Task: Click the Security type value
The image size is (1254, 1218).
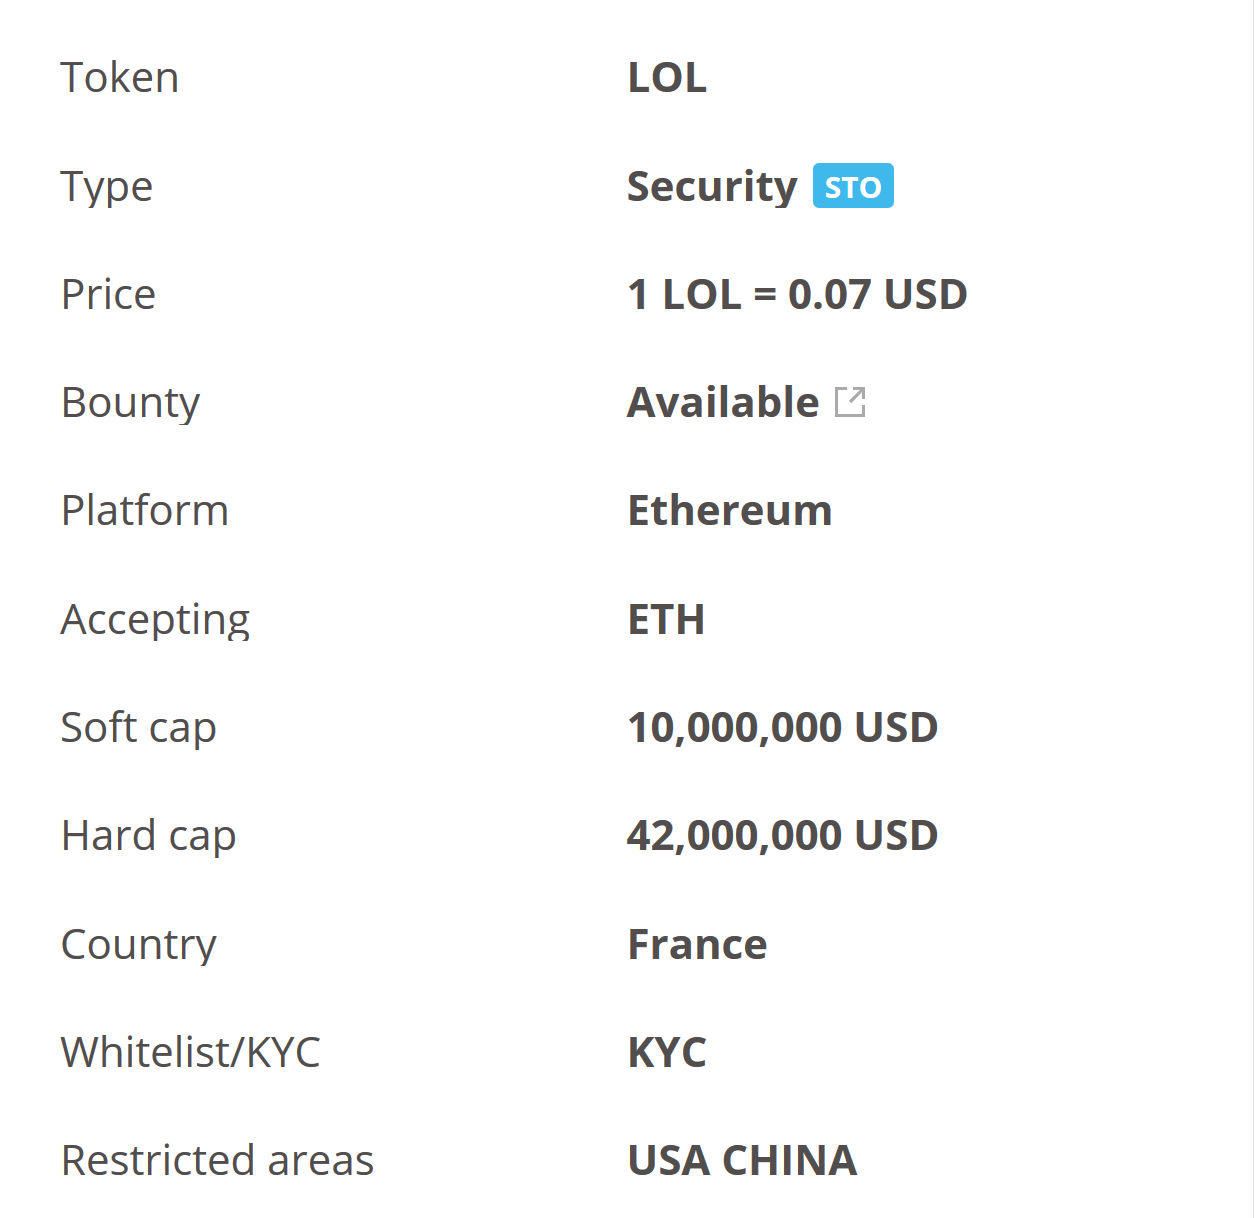Action: [x=712, y=187]
